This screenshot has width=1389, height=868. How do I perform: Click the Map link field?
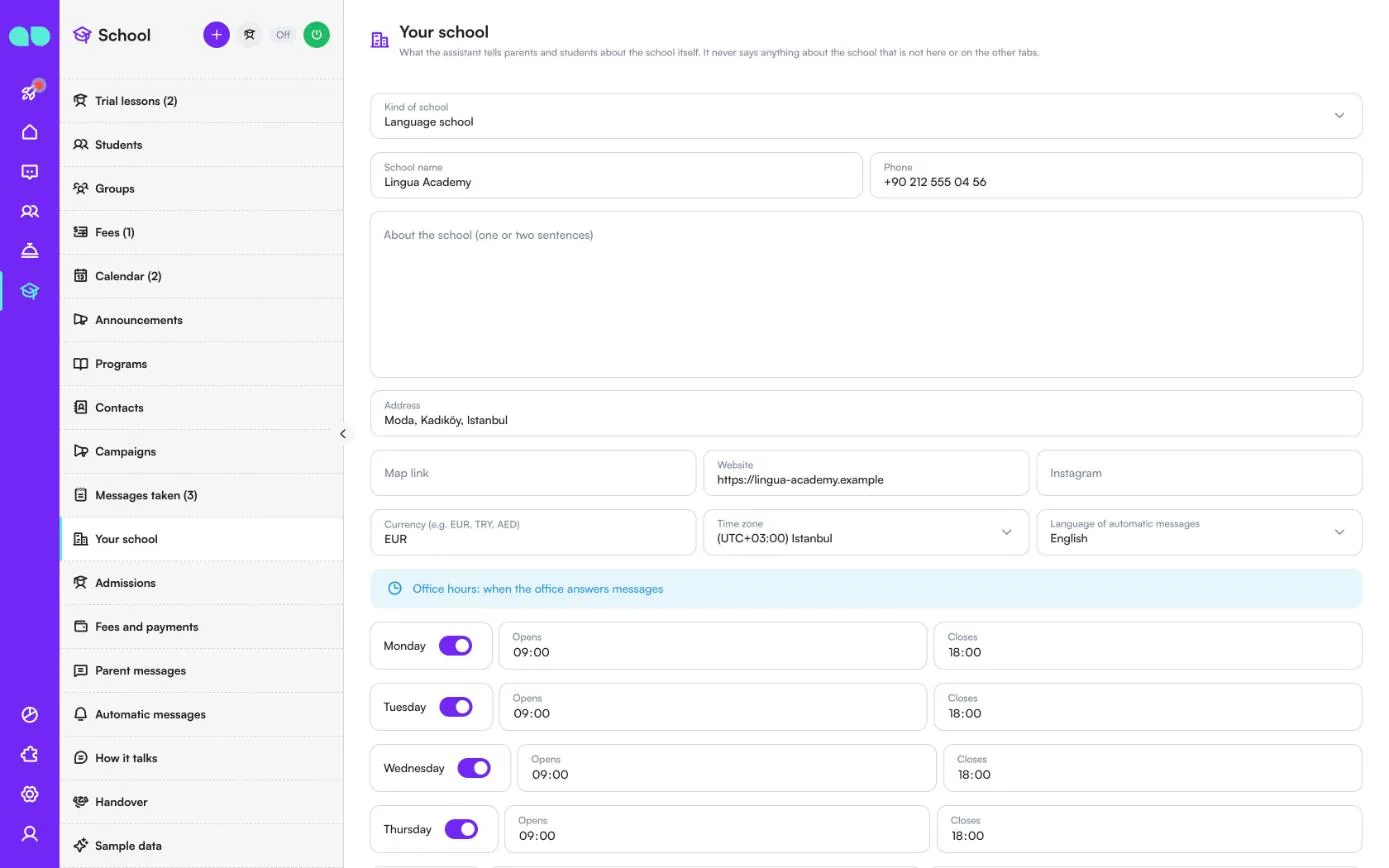tap(533, 473)
